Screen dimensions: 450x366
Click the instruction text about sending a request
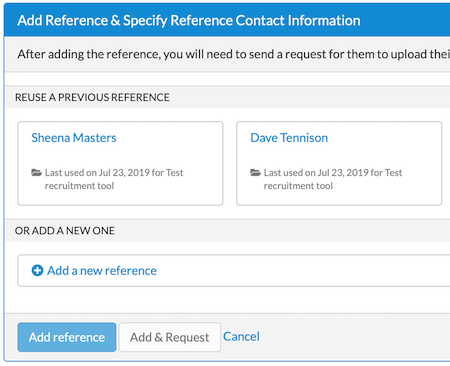[x=233, y=54]
